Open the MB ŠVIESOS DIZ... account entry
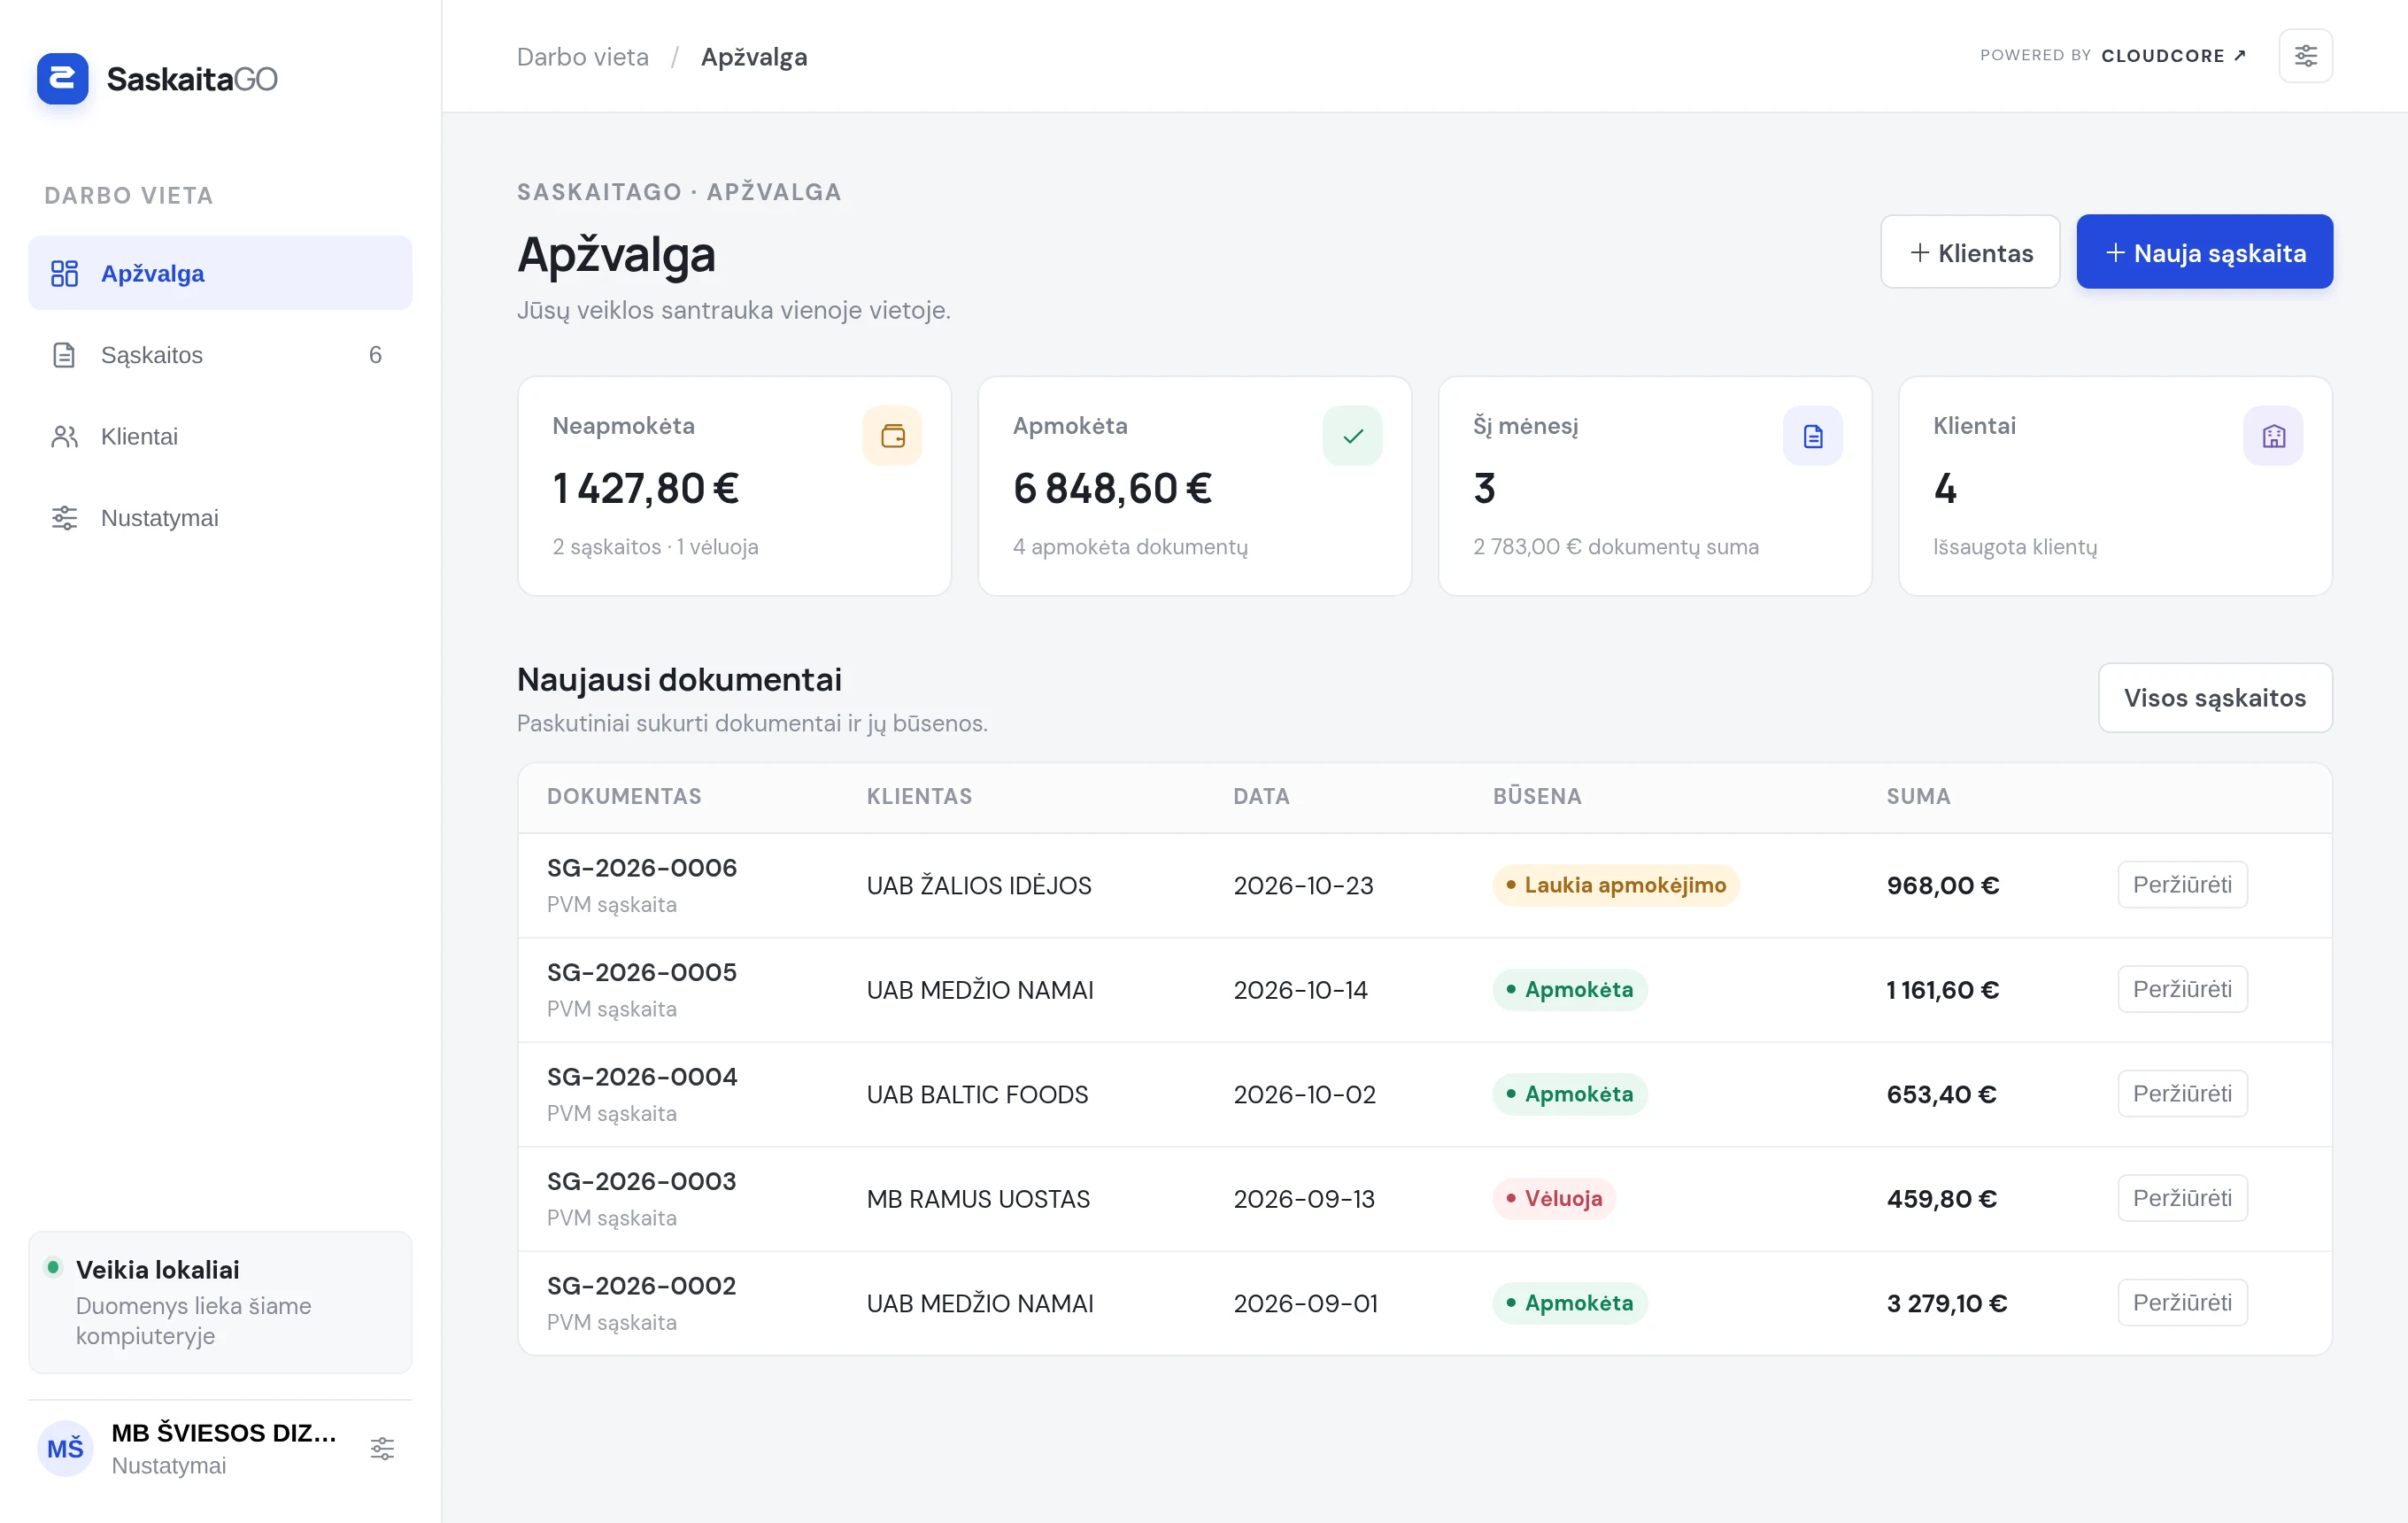Viewport: 2408px width, 1523px height. pos(220,1448)
